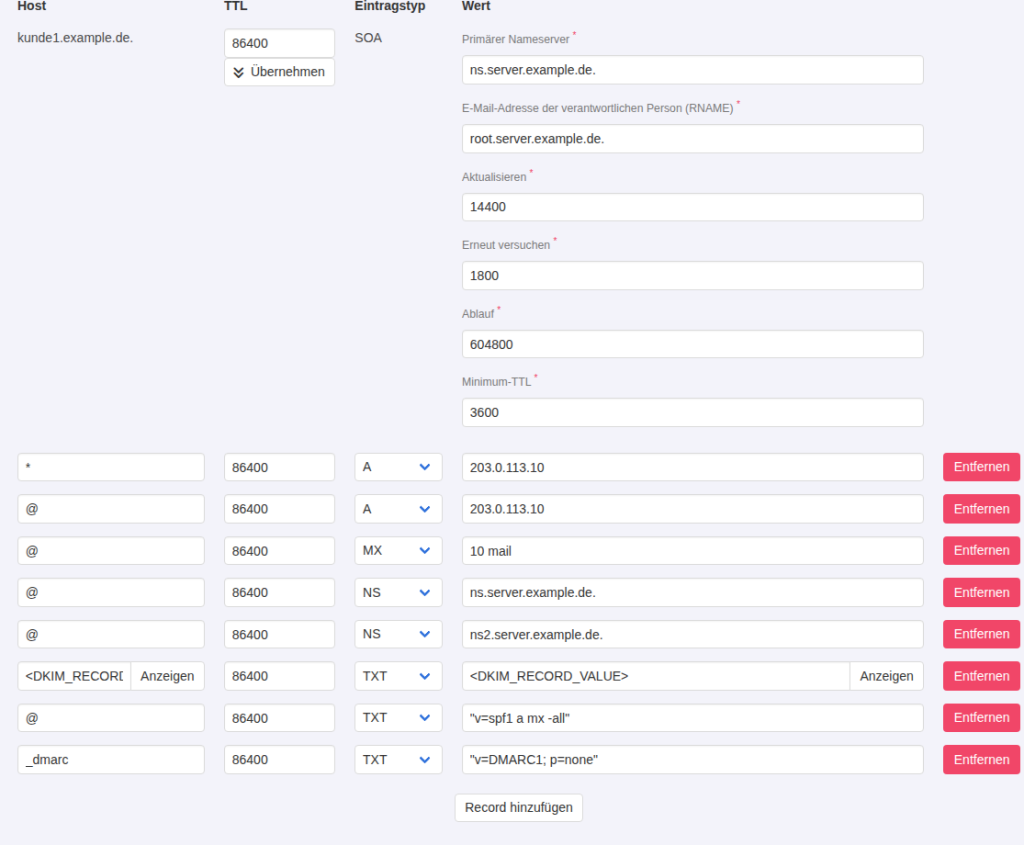Click TTL field of the wildcard row

(279, 468)
